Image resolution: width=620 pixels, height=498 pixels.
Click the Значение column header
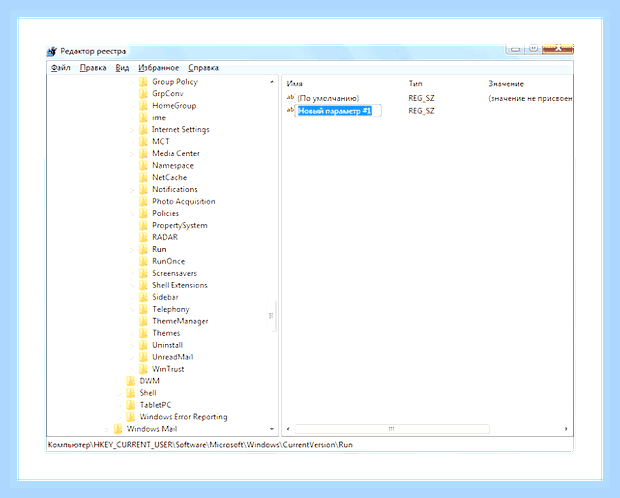coord(506,83)
